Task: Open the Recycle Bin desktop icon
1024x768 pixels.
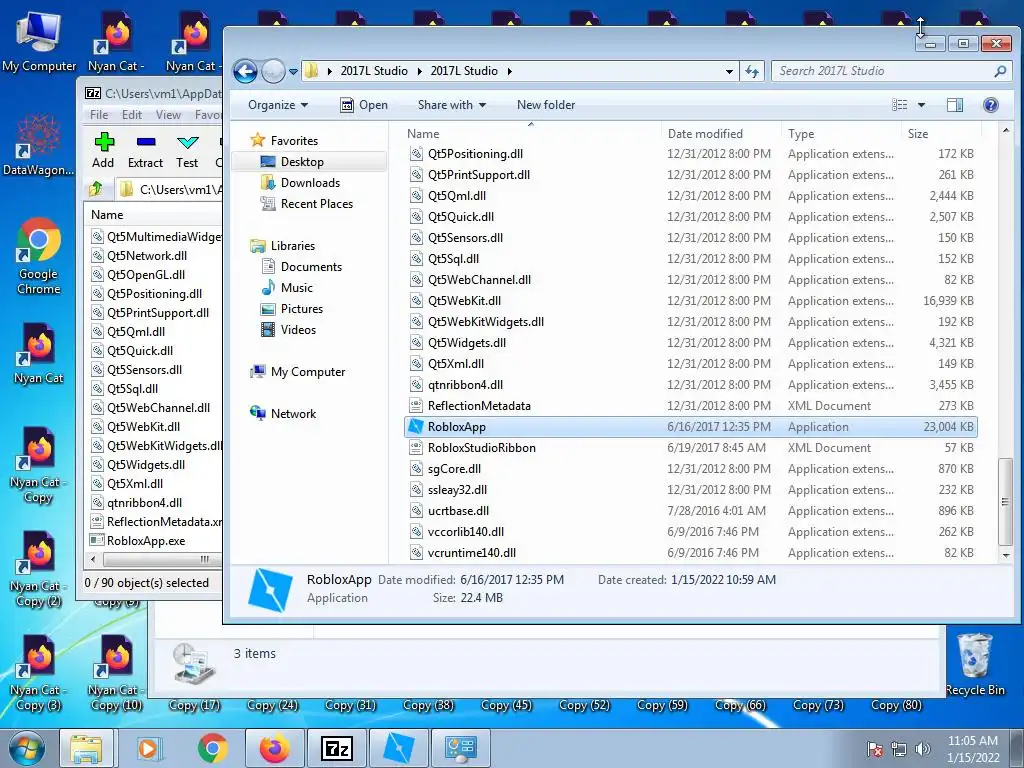Action: [975, 665]
